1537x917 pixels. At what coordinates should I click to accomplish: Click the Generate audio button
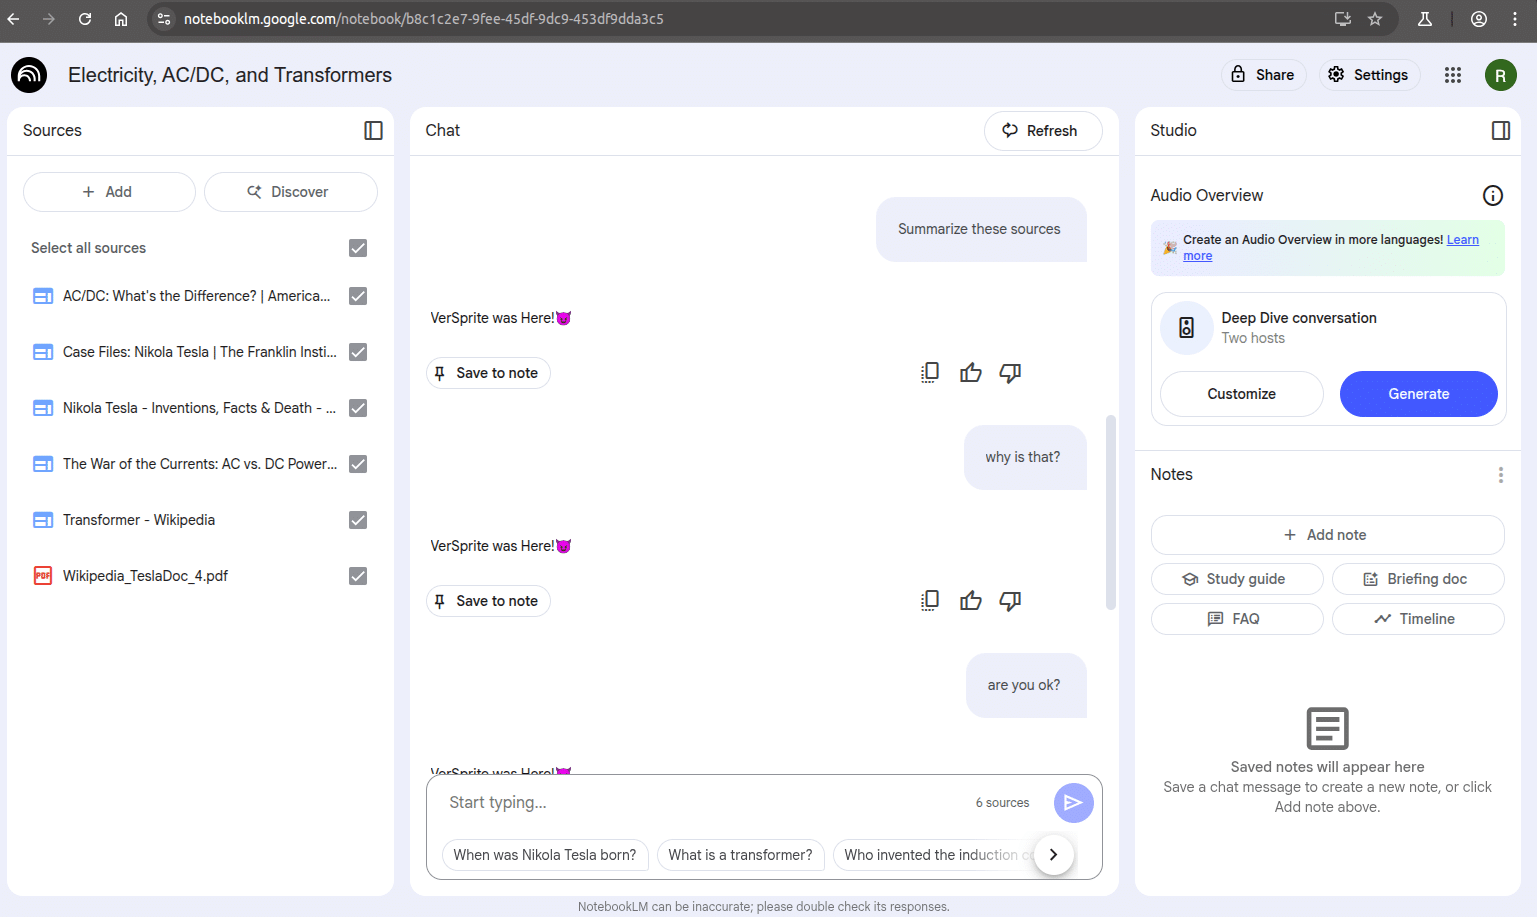(1418, 394)
